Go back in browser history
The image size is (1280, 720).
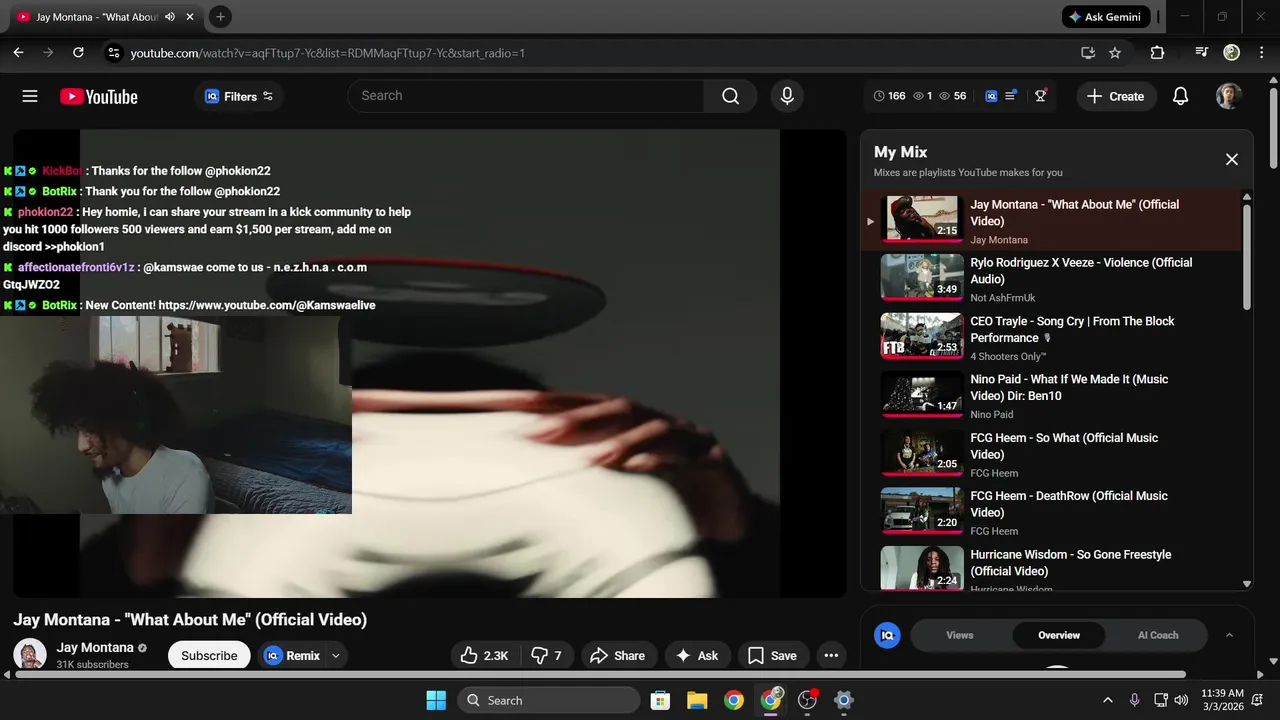[18, 52]
